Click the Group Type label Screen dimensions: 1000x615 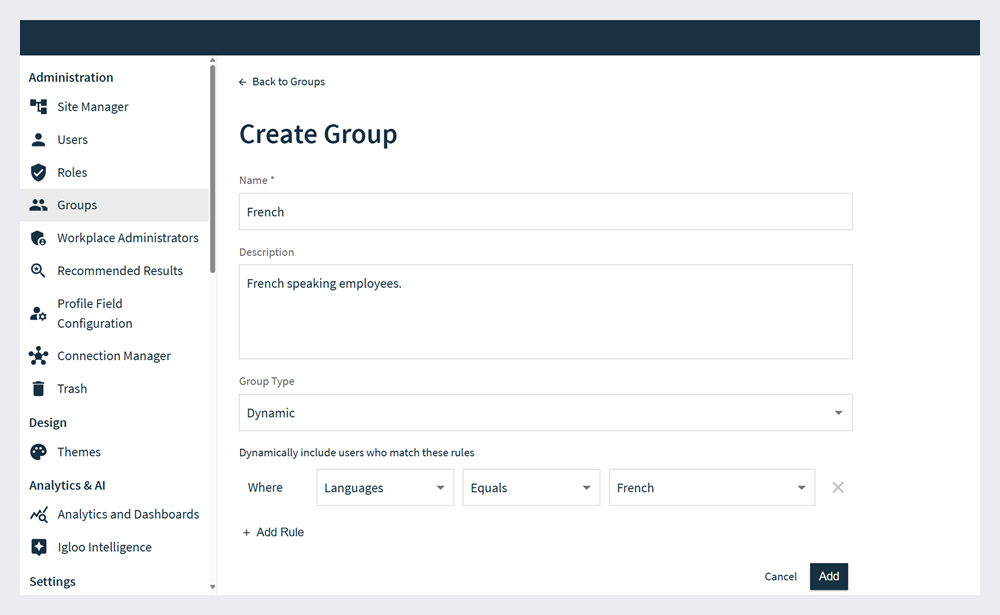point(267,381)
